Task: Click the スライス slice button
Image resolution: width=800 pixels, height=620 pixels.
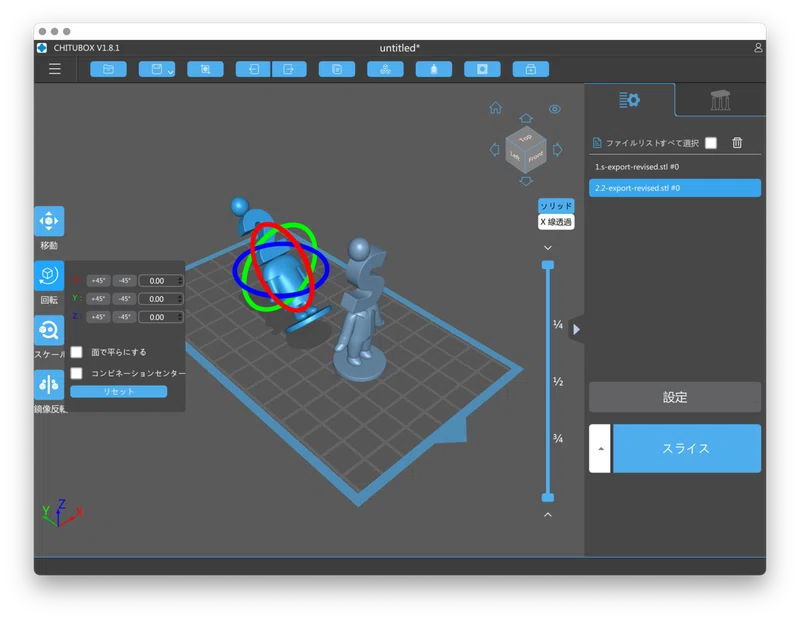Action: [x=687, y=449]
